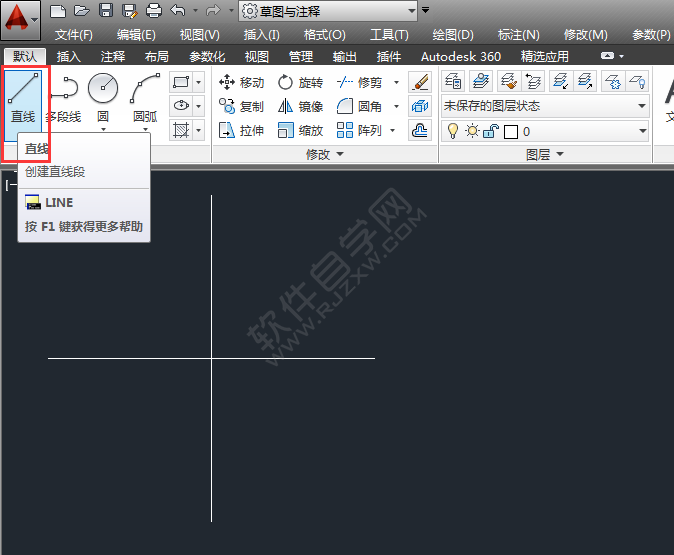Click the Scale (缩放) tool
This screenshot has width=674, height=555.
tap(299, 130)
